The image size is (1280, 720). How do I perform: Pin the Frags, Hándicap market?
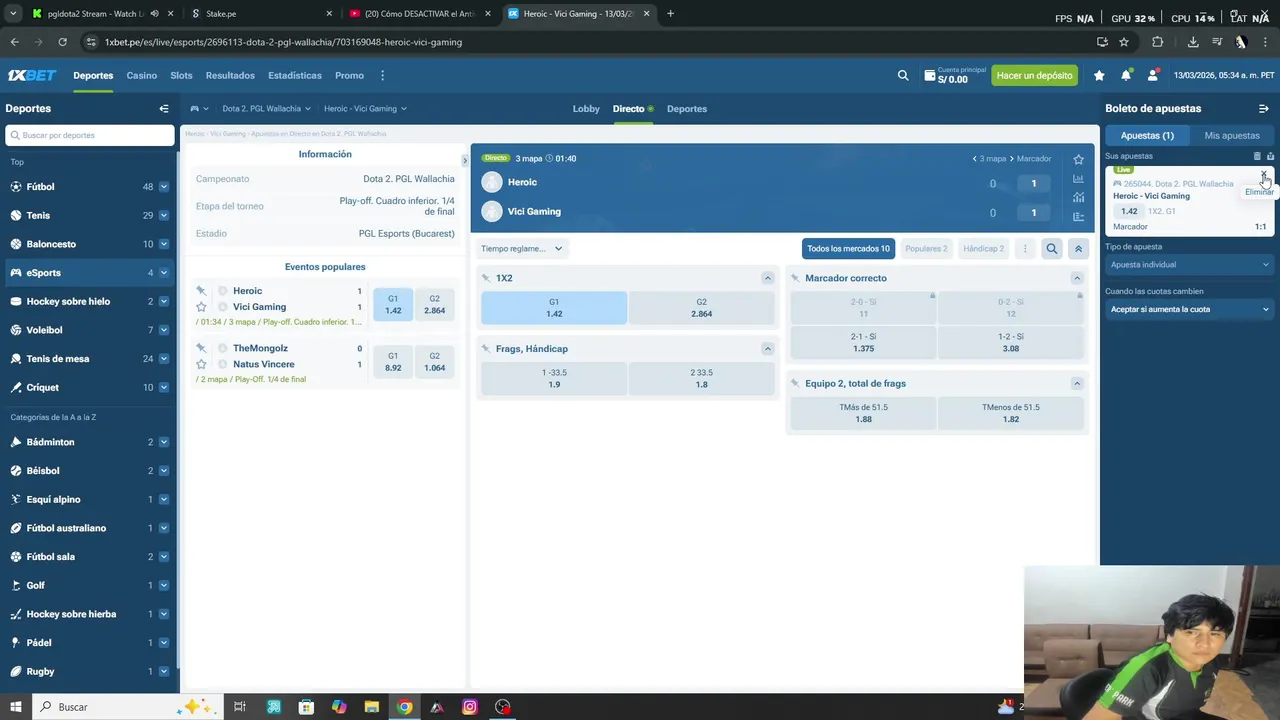click(486, 349)
